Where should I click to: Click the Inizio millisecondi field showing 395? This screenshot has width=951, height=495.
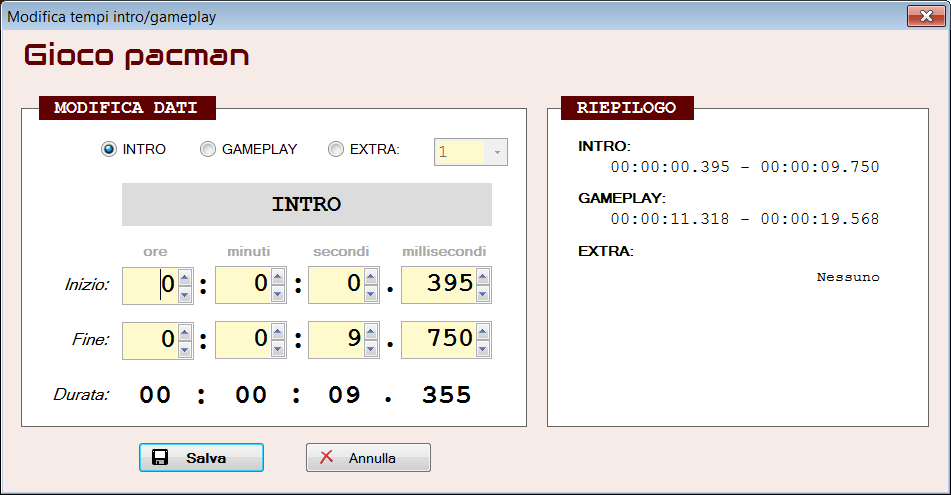pyautogui.click(x=438, y=285)
